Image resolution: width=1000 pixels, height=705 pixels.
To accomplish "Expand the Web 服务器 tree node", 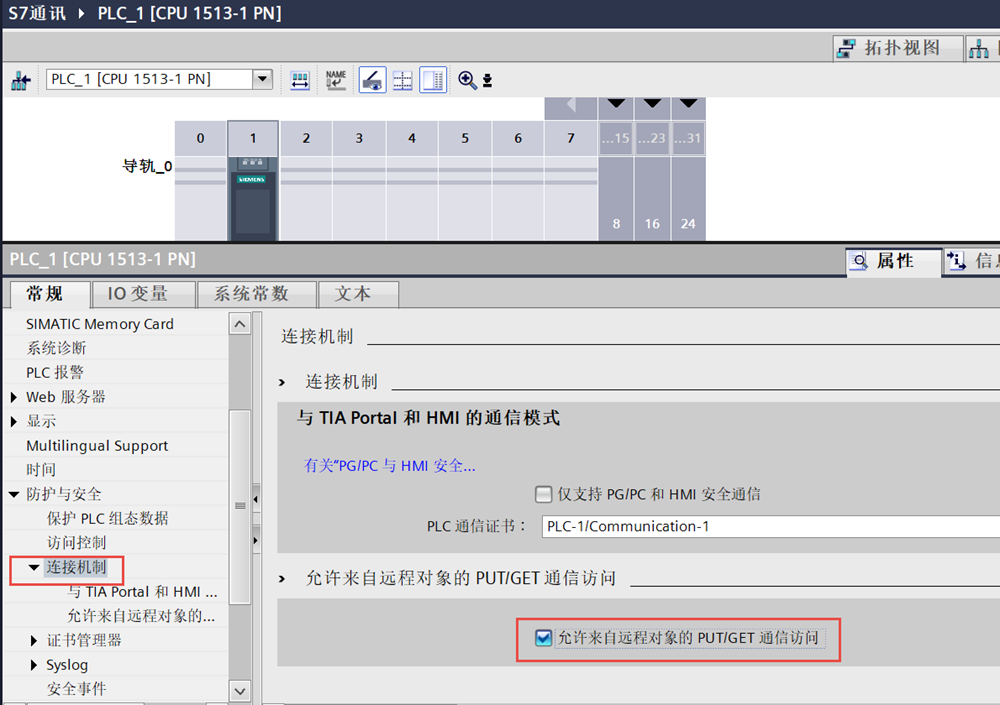I will pos(14,397).
